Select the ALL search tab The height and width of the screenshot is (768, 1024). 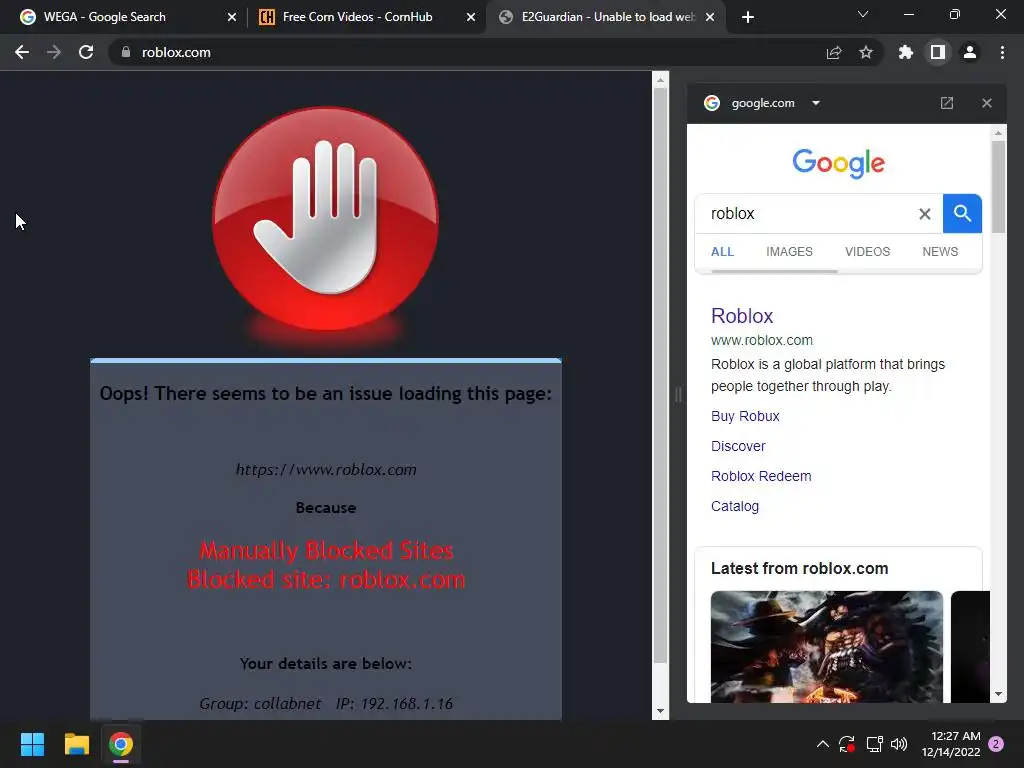point(722,251)
